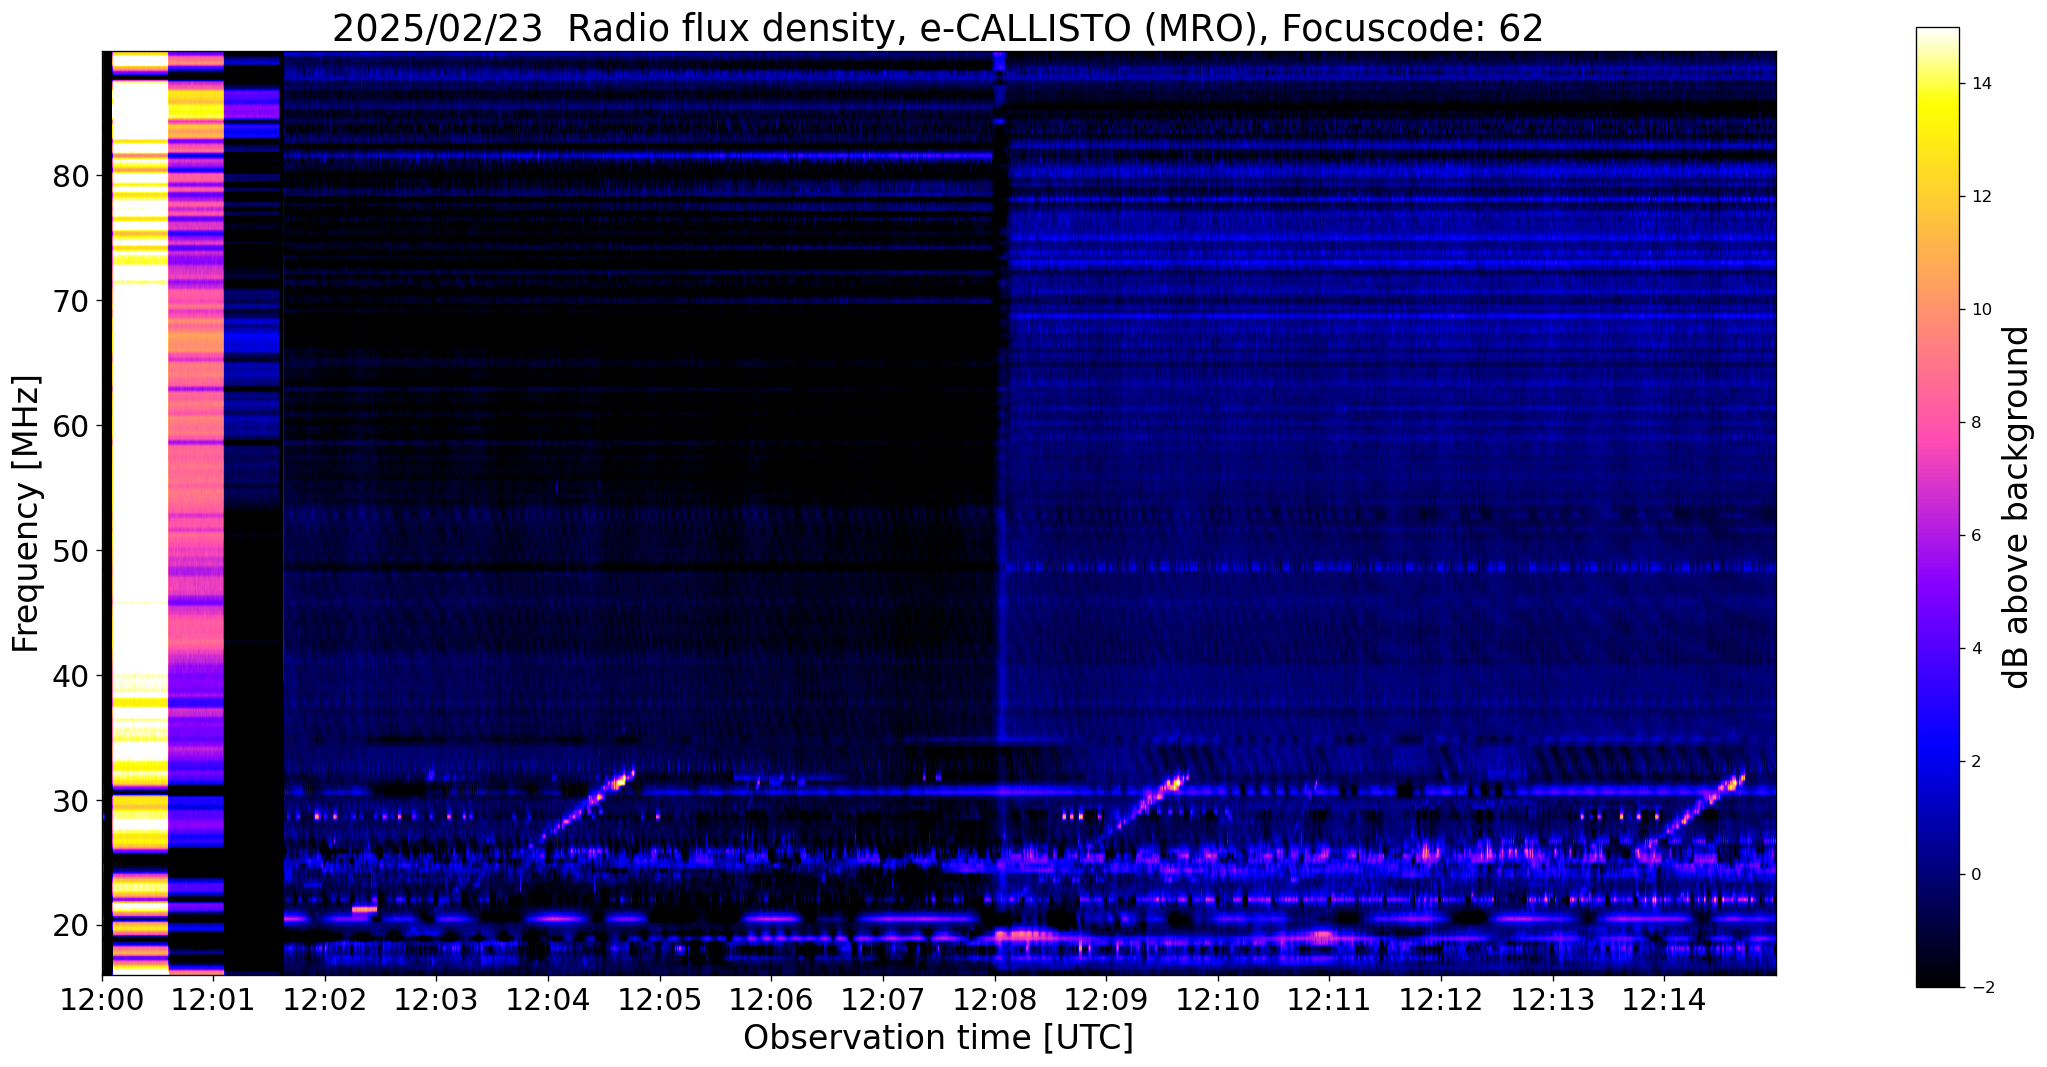
Task: Click the plot title showing Focuscode: 62
Action: point(938,28)
